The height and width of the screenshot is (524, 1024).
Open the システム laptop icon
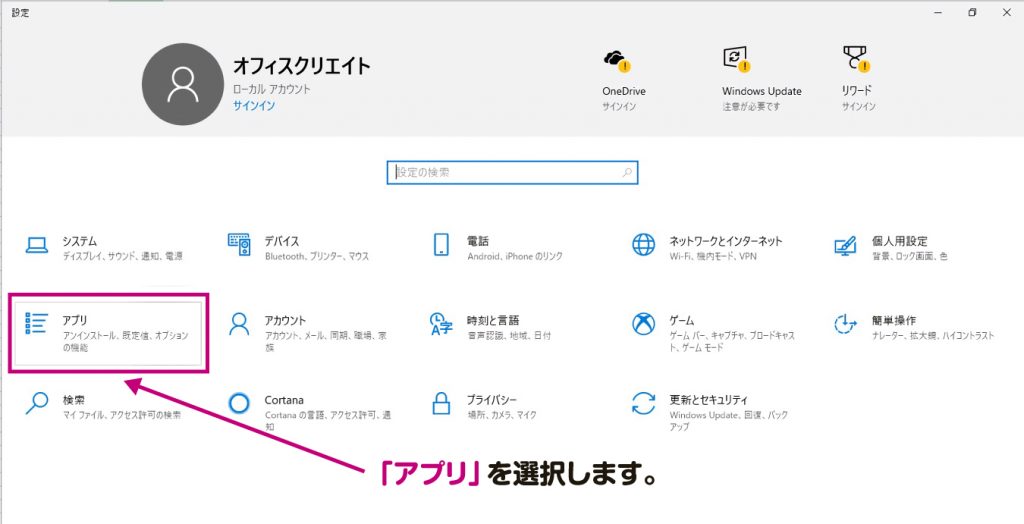point(37,245)
